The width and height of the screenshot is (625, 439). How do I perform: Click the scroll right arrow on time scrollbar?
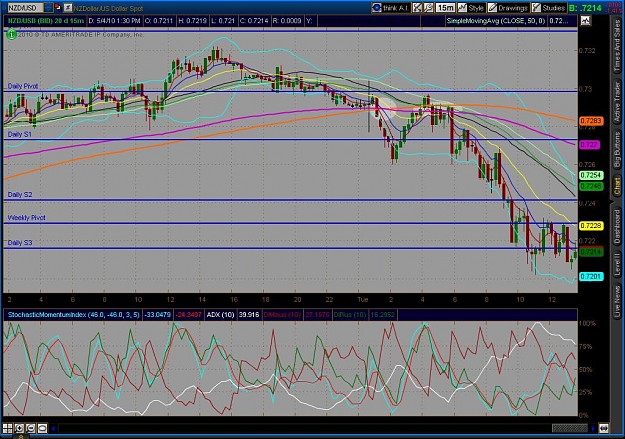(593, 429)
